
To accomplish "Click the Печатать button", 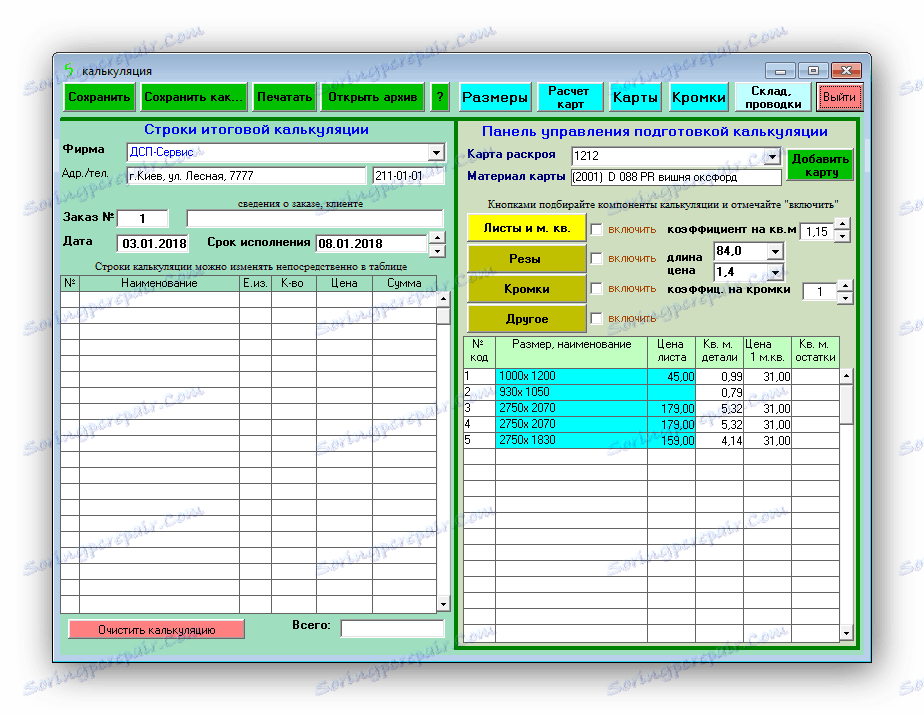I will pos(284,97).
